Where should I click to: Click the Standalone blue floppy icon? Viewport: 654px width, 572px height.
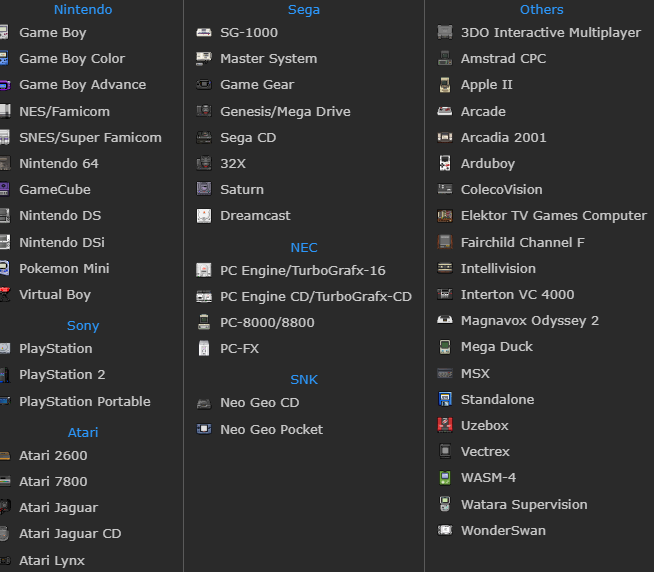(445, 400)
